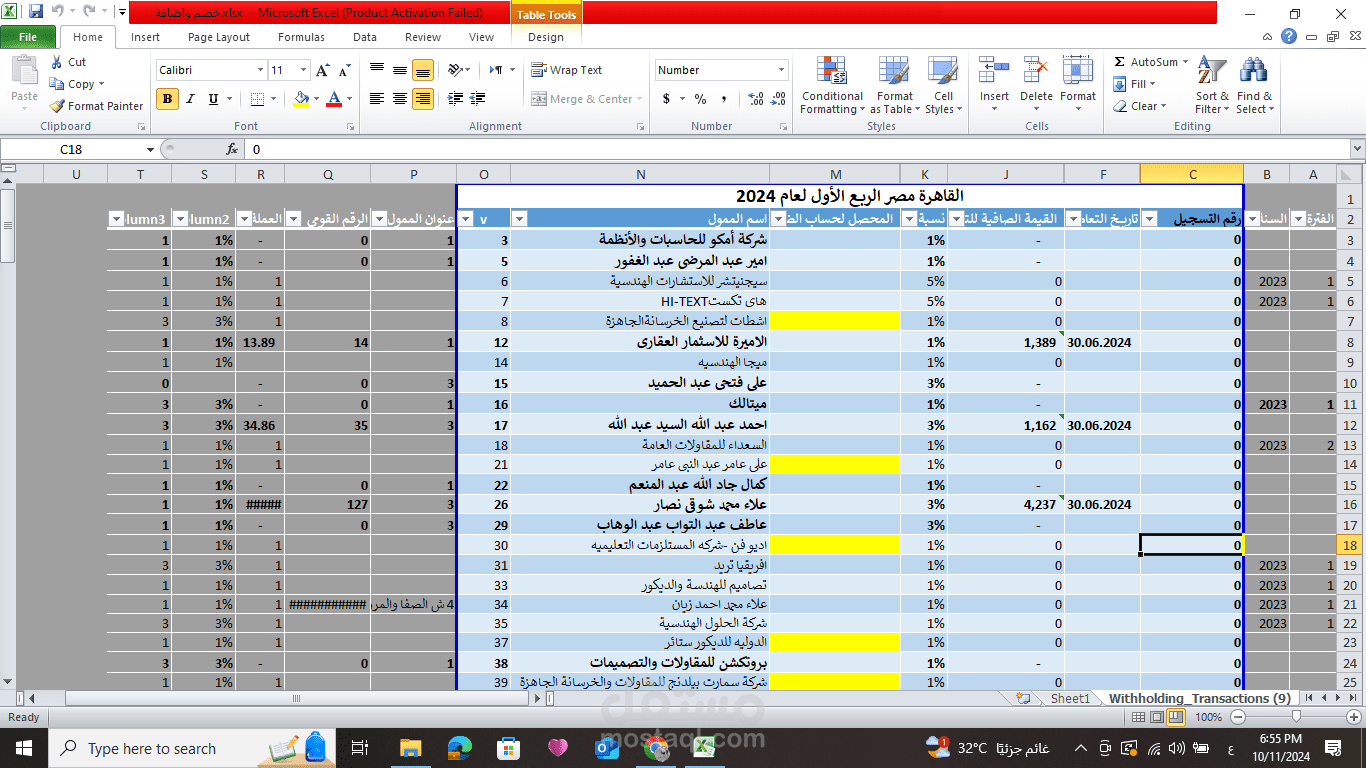Click the Insert Cells button
This screenshot has width=1366, height=768.
coord(993,85)
